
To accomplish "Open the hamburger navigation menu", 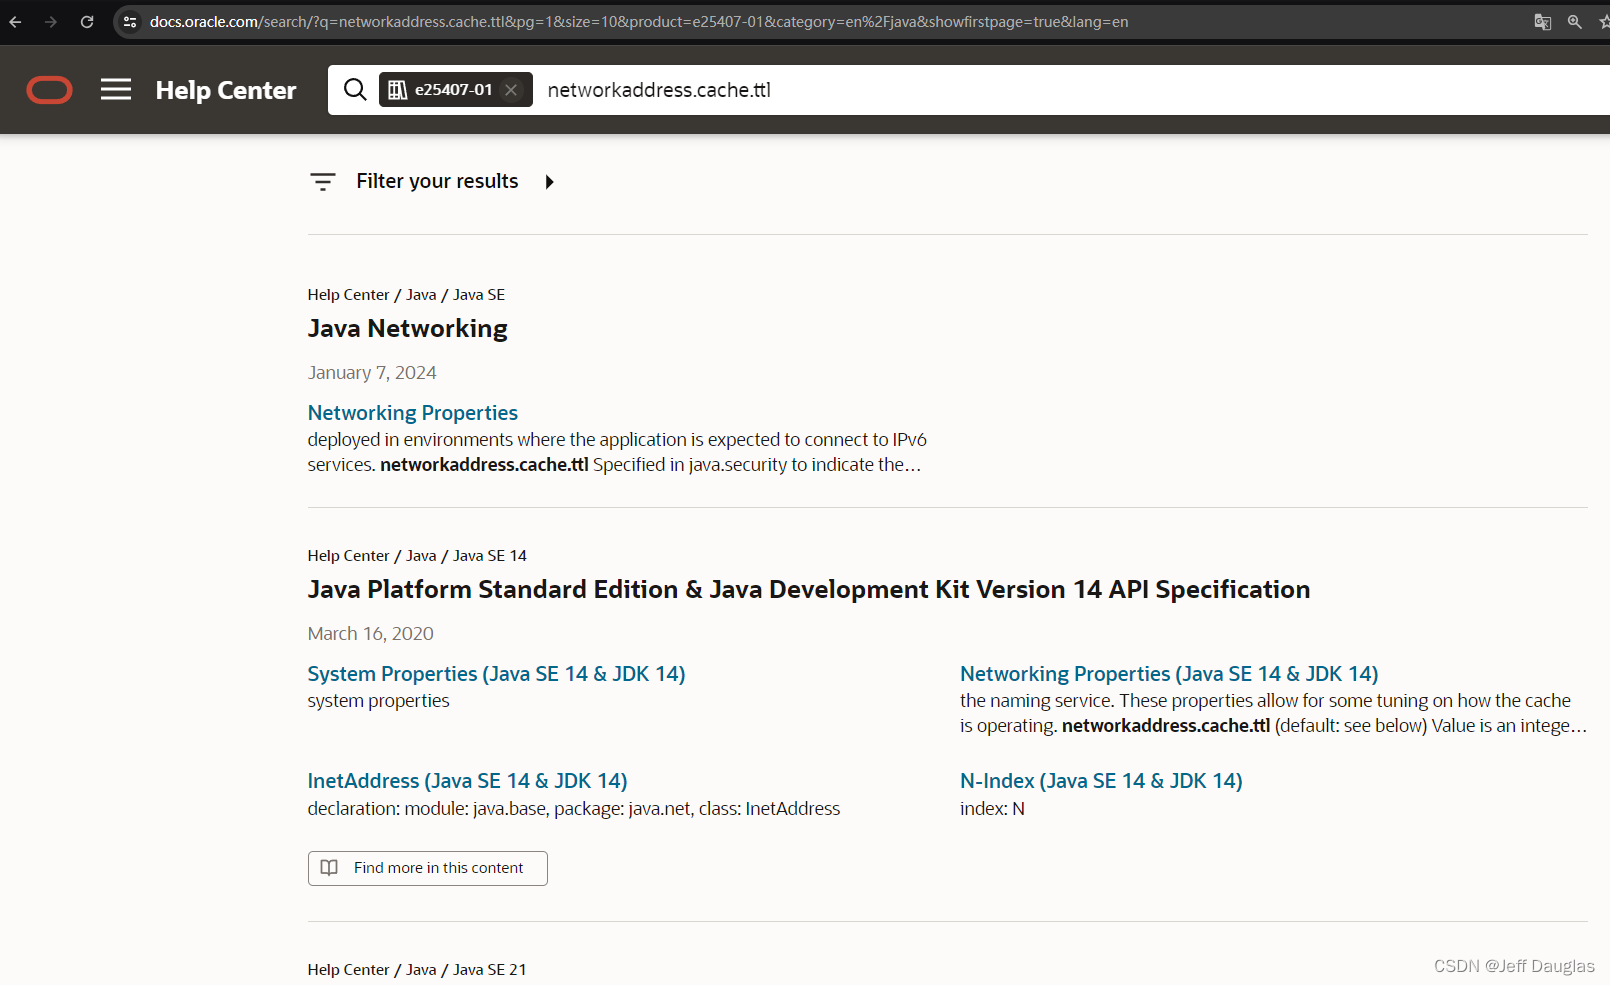I will click(116, 90).
